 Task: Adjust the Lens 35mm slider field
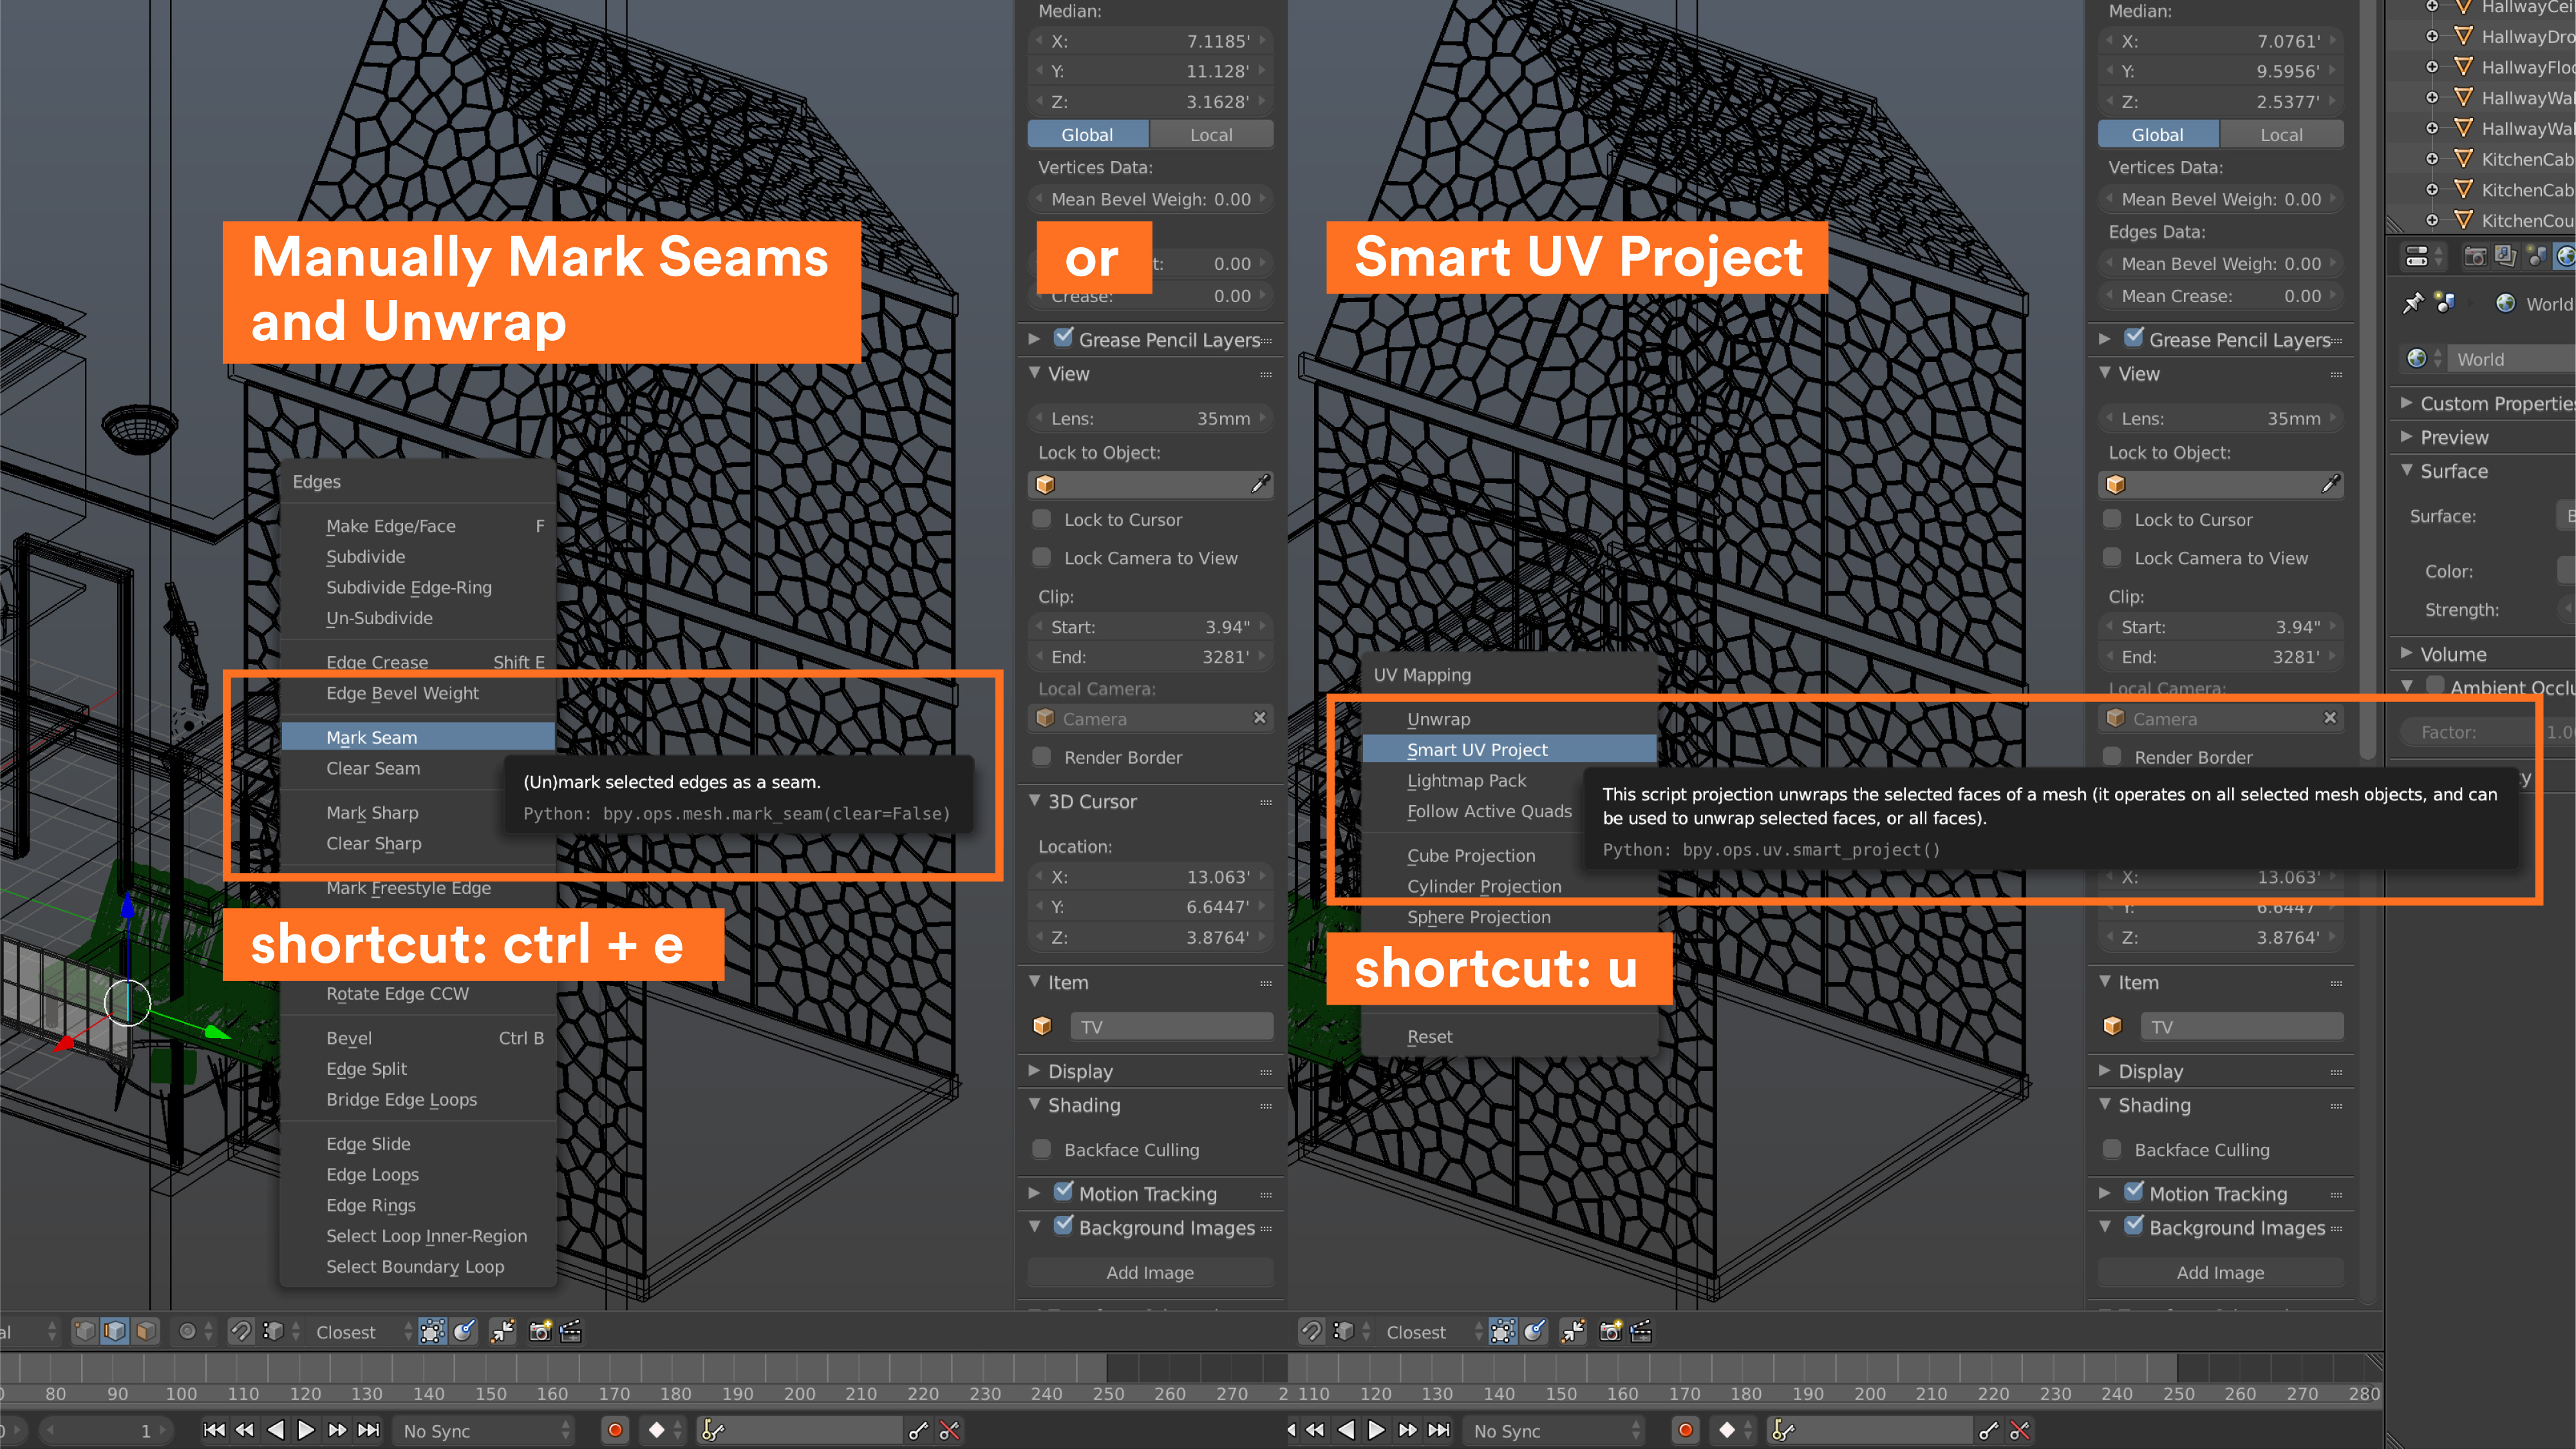coord(1149,418)
